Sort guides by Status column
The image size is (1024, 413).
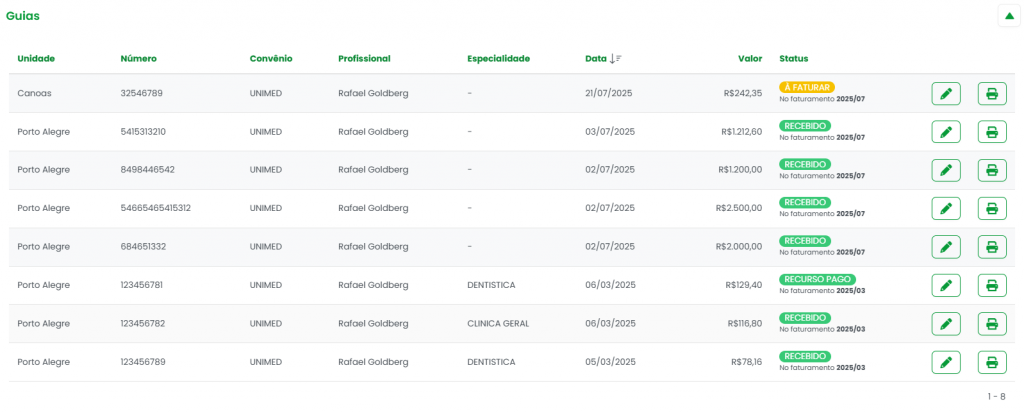(793, 58)
